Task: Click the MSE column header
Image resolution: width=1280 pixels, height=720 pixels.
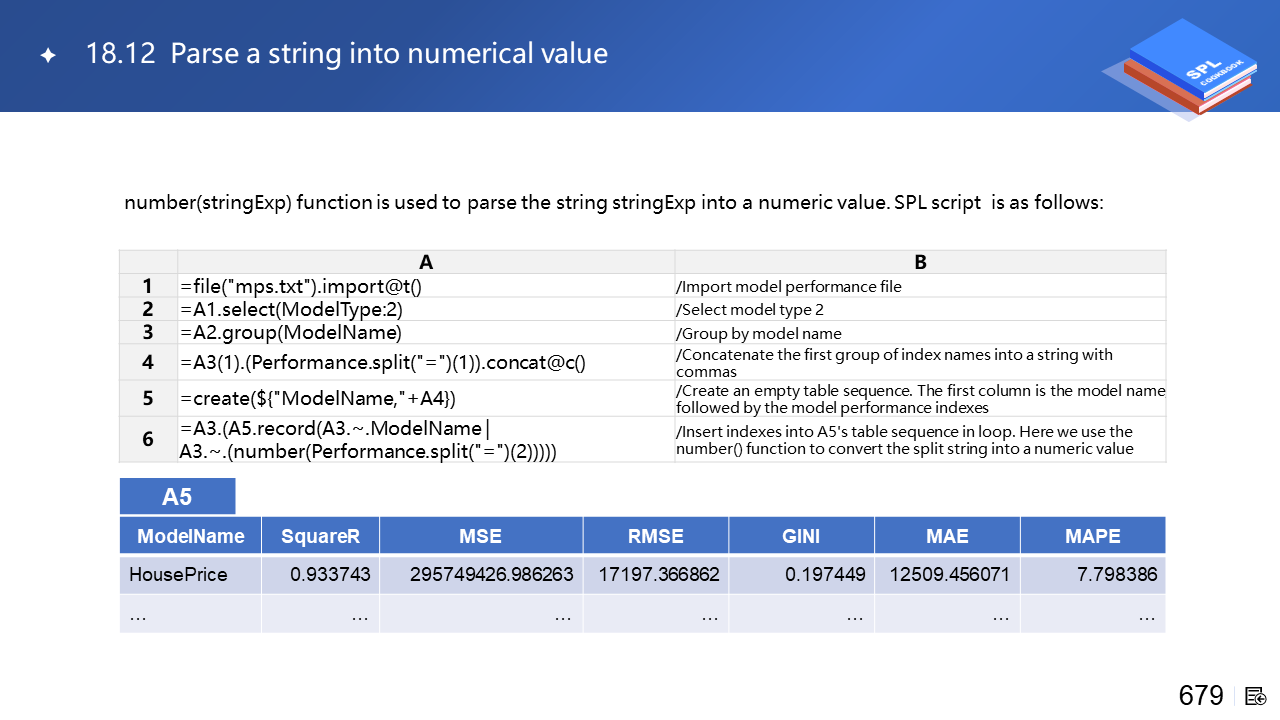Action: coord(480,536)
